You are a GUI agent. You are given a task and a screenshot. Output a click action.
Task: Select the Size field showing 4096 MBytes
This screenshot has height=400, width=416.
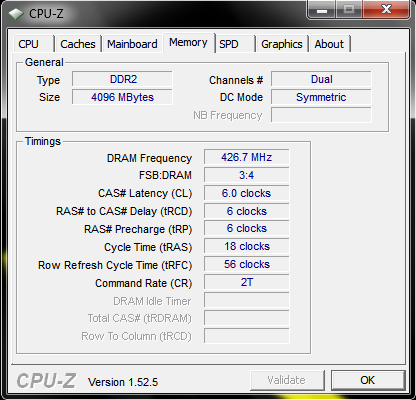coord(122,97)
